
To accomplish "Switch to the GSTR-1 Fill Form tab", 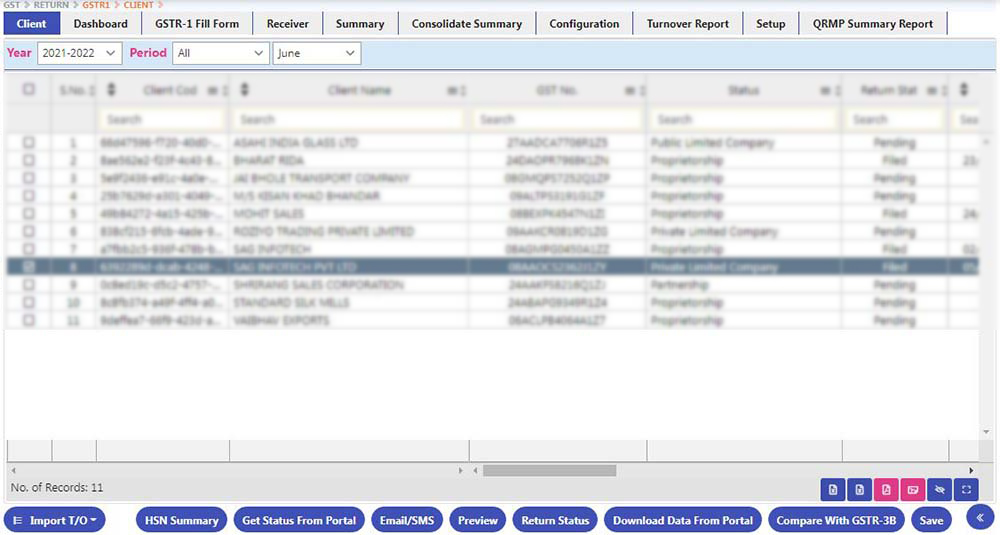I will (197, 24).
